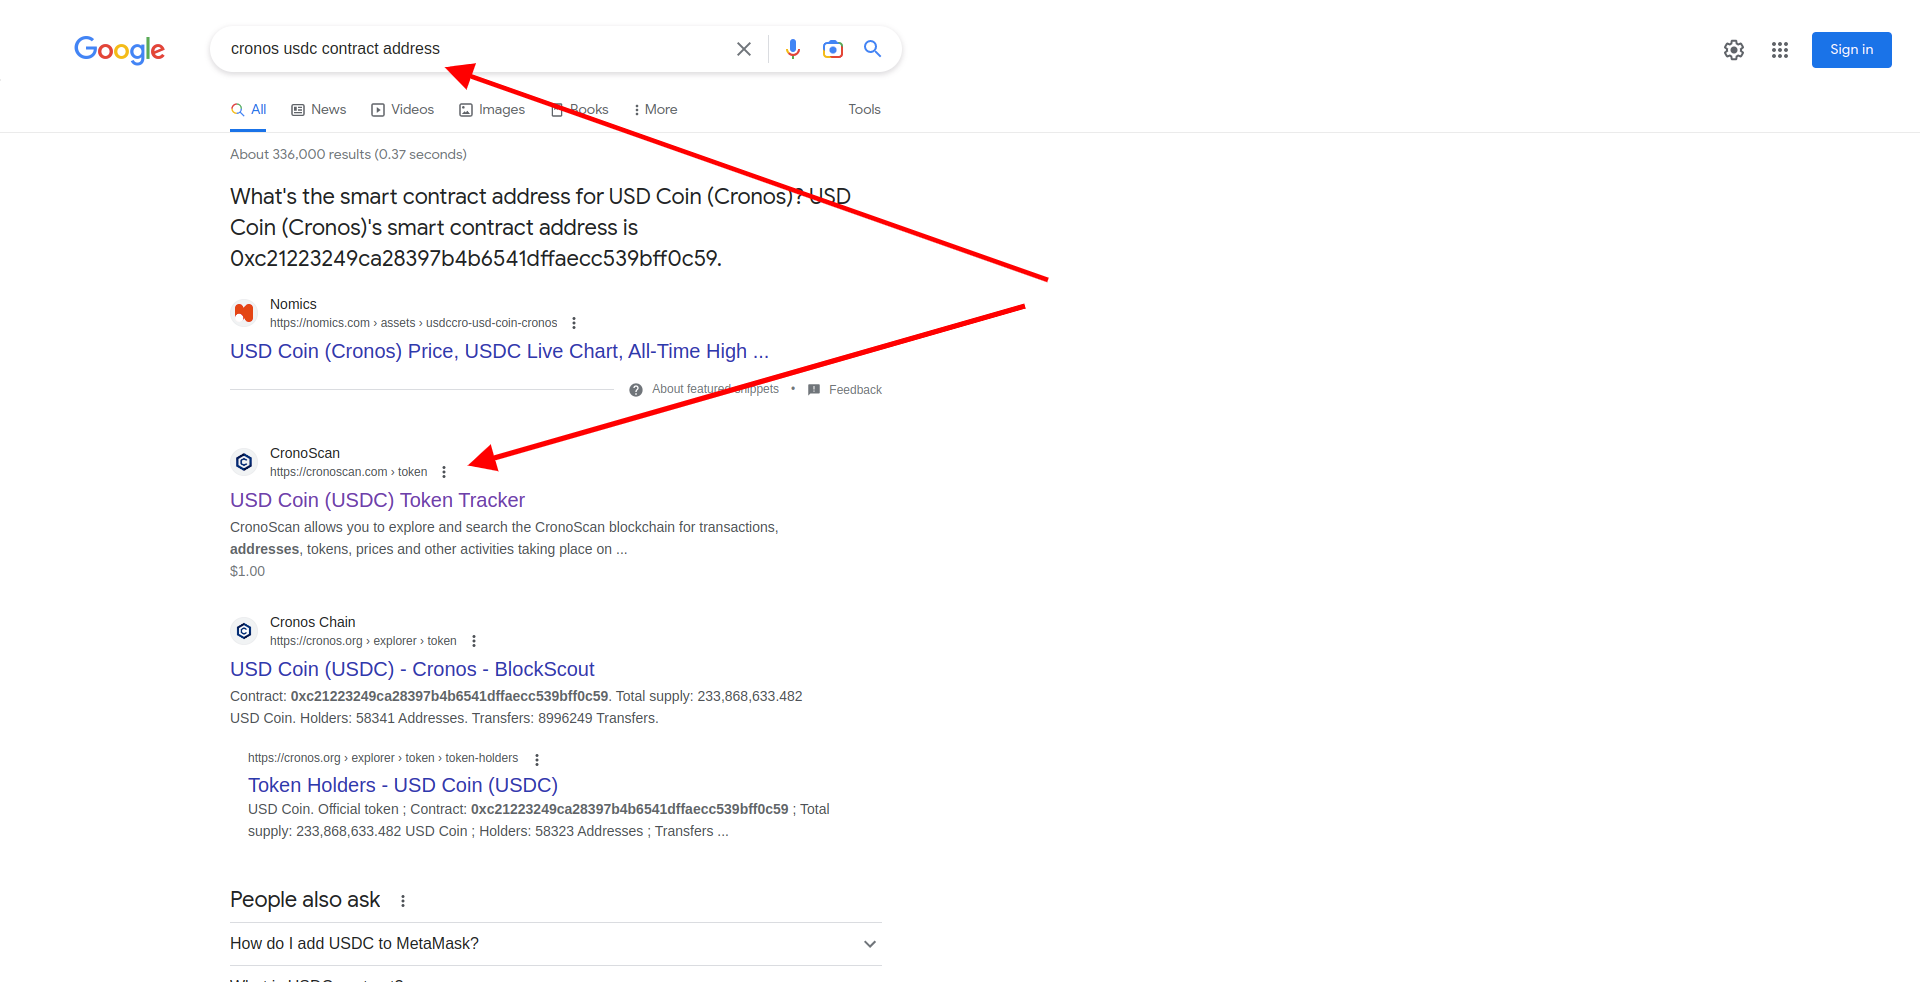Click the Cronos Chain favicon
This screenshot has height=982, width=1920.
point(244,631)
